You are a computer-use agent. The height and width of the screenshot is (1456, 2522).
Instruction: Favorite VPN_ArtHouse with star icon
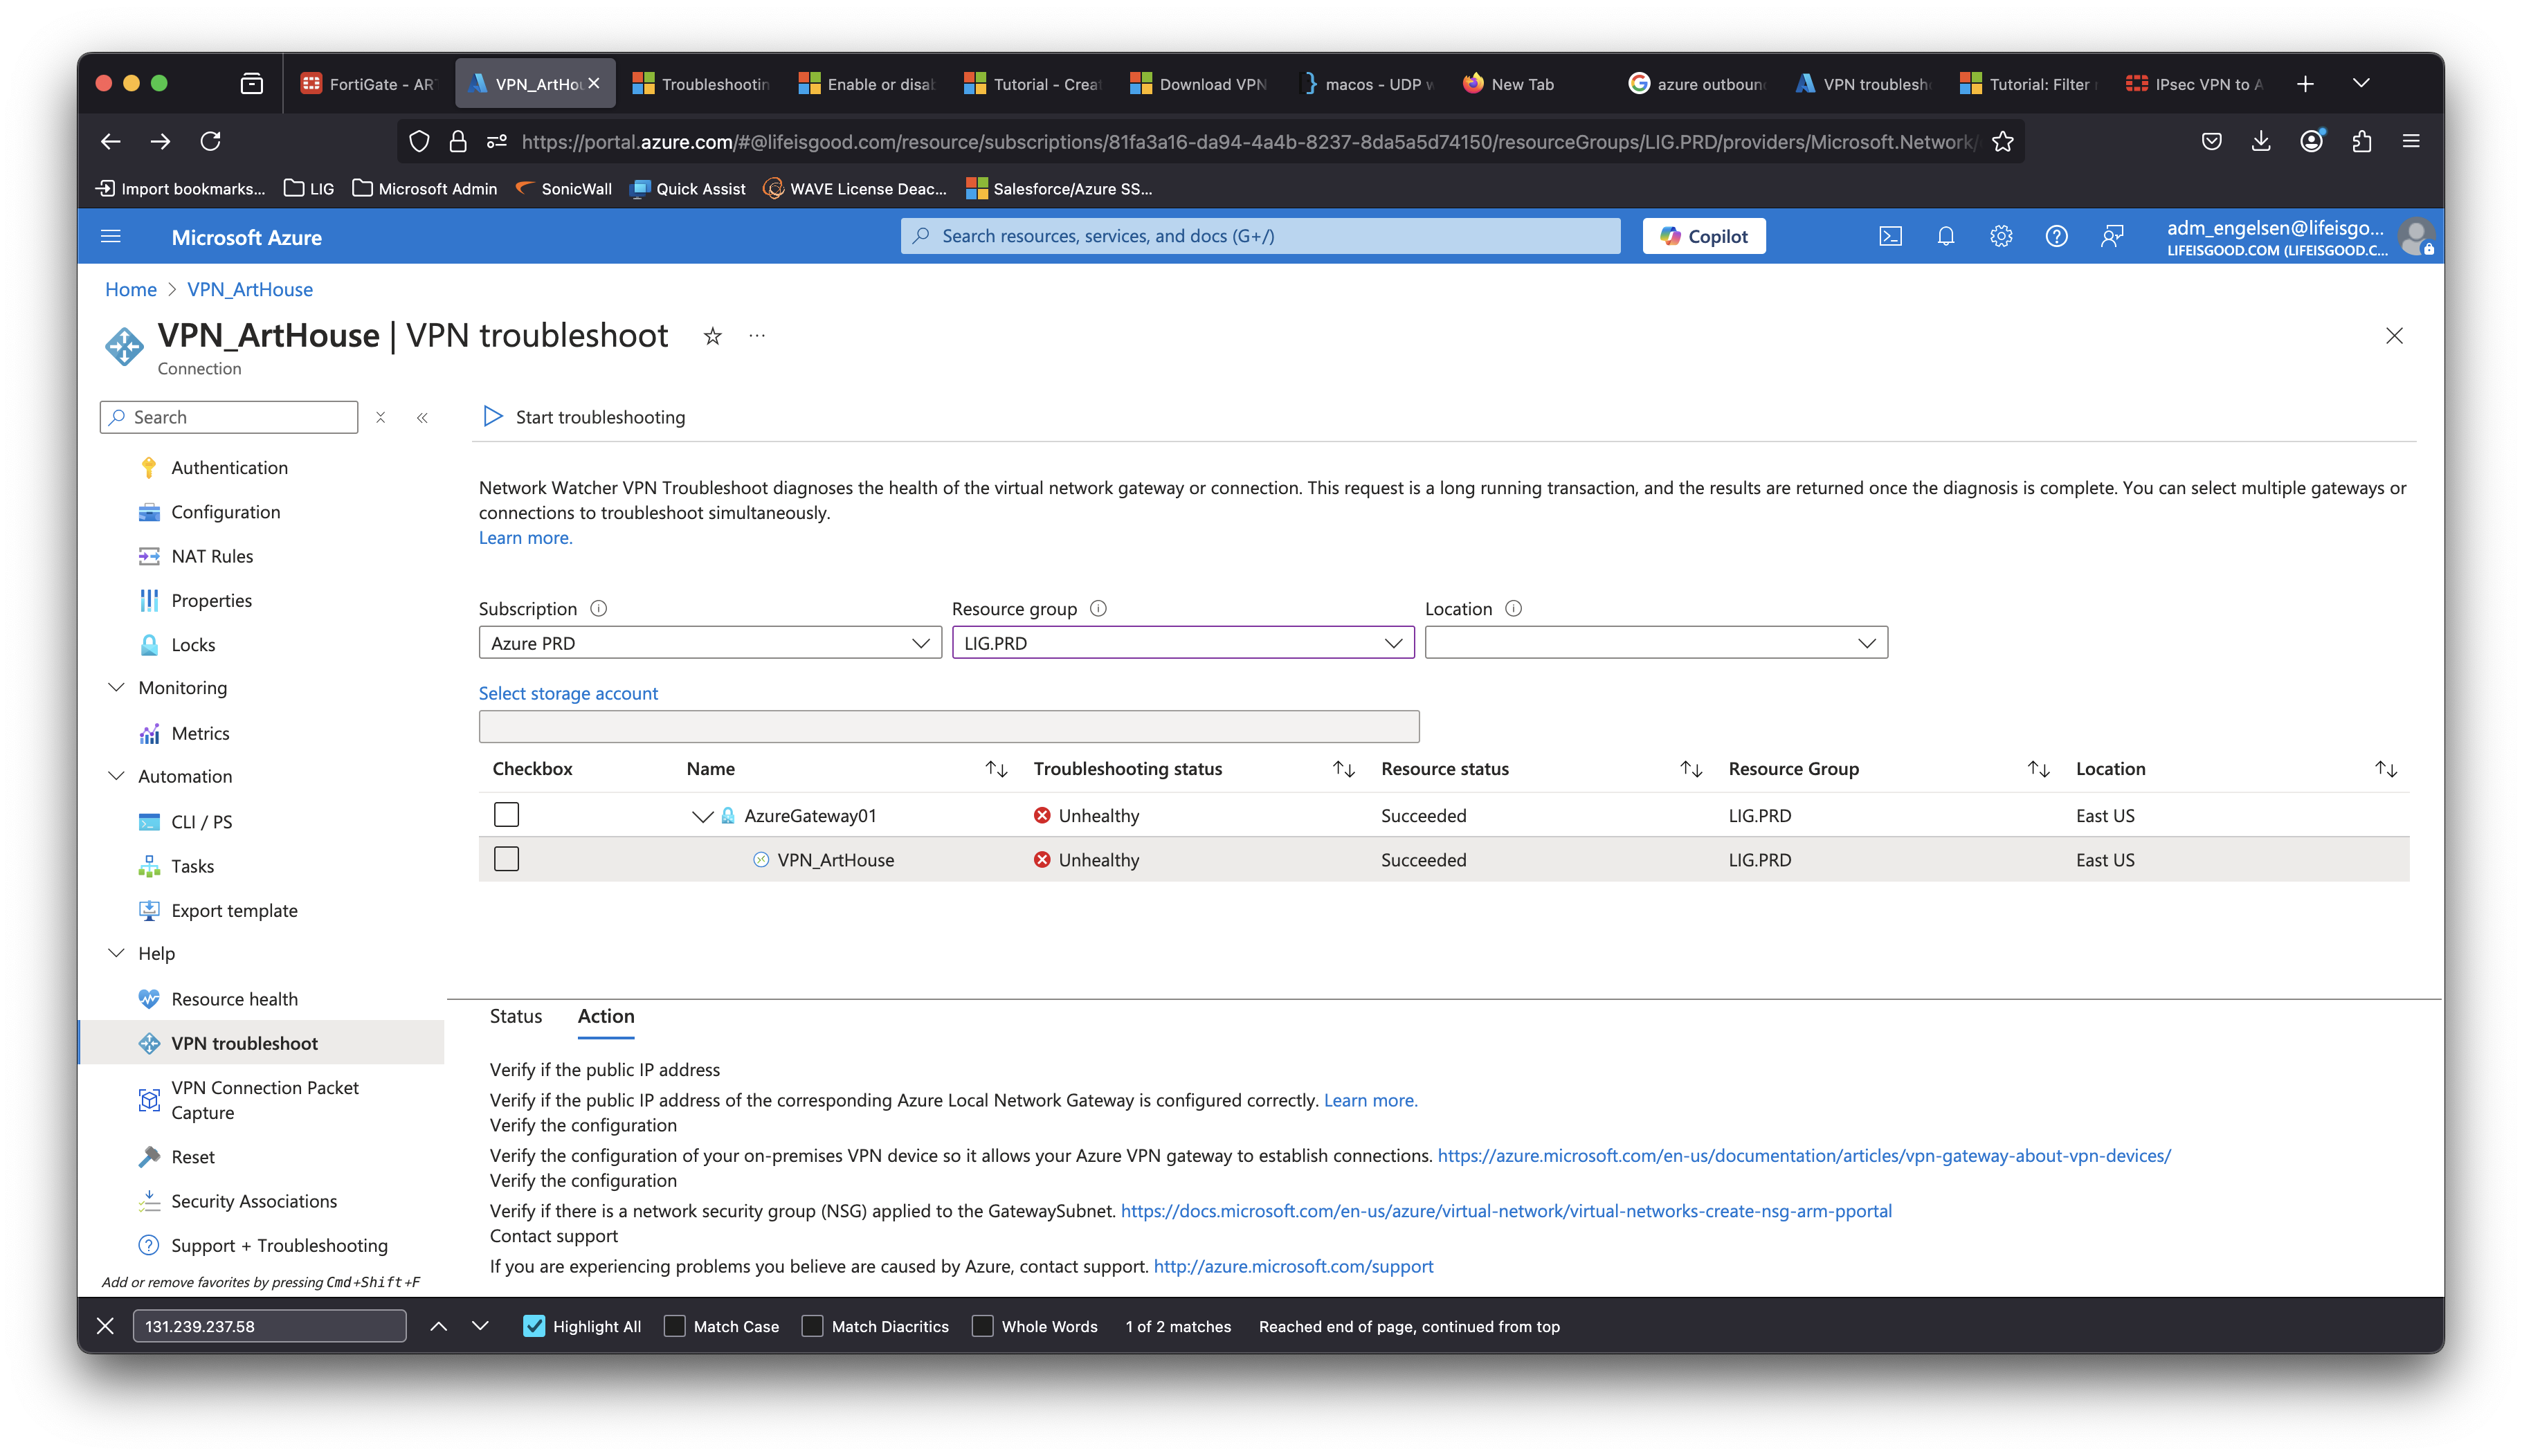click(712, 336)
